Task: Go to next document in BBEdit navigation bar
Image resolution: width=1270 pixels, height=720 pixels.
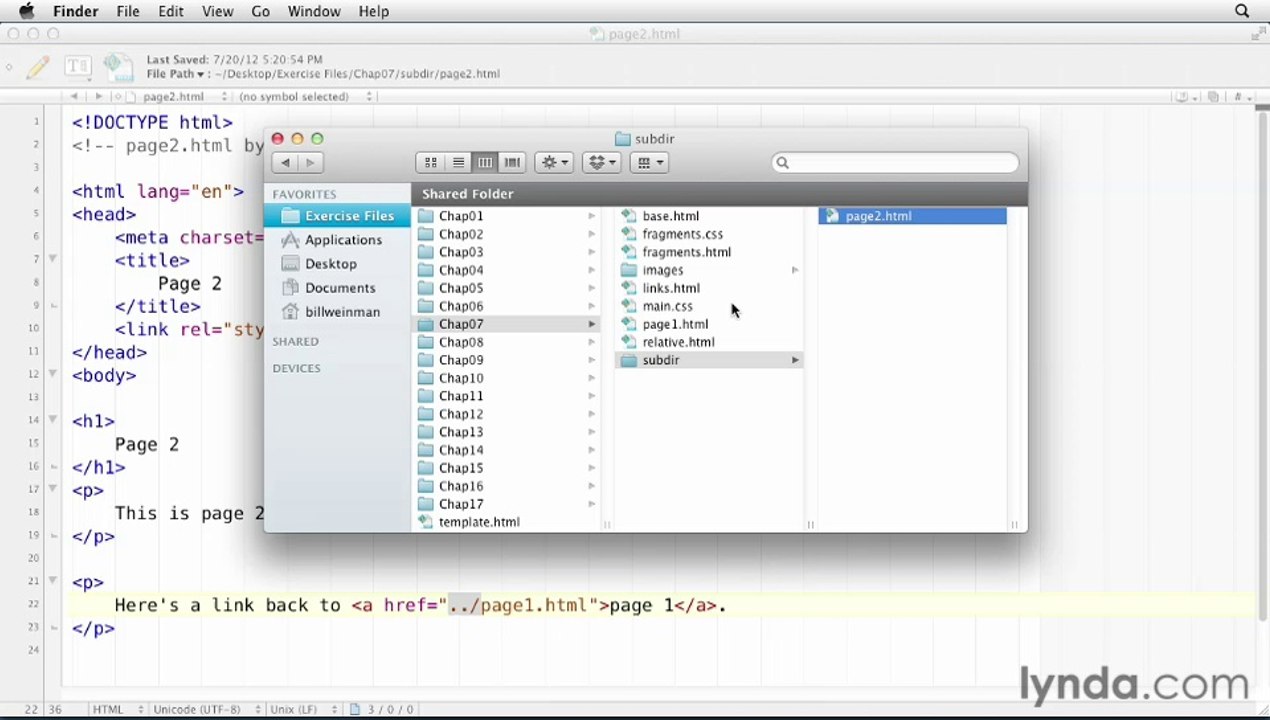Action: click(x=98, y=97)
